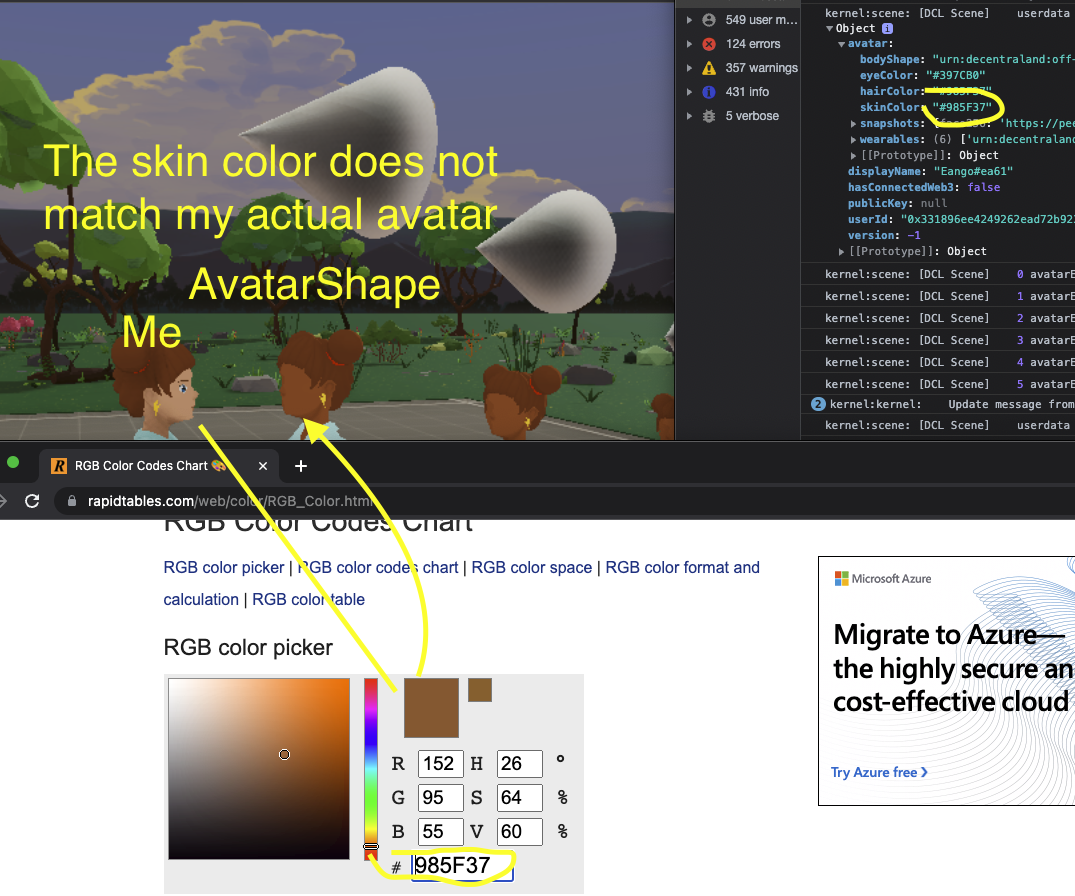This screenshot has height=896, width=1075.
Task: Toggle the red errors filter icon
Action: [710, 43]
